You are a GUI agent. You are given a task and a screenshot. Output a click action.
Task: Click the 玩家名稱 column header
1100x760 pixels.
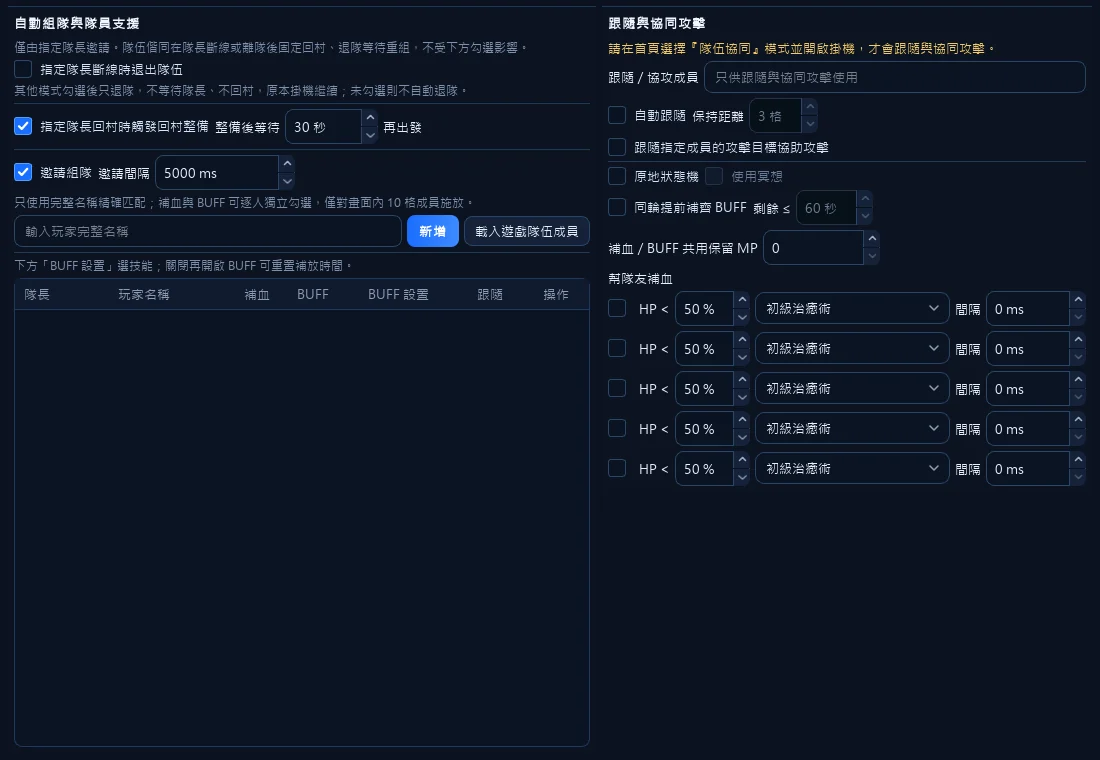[144, 294]
